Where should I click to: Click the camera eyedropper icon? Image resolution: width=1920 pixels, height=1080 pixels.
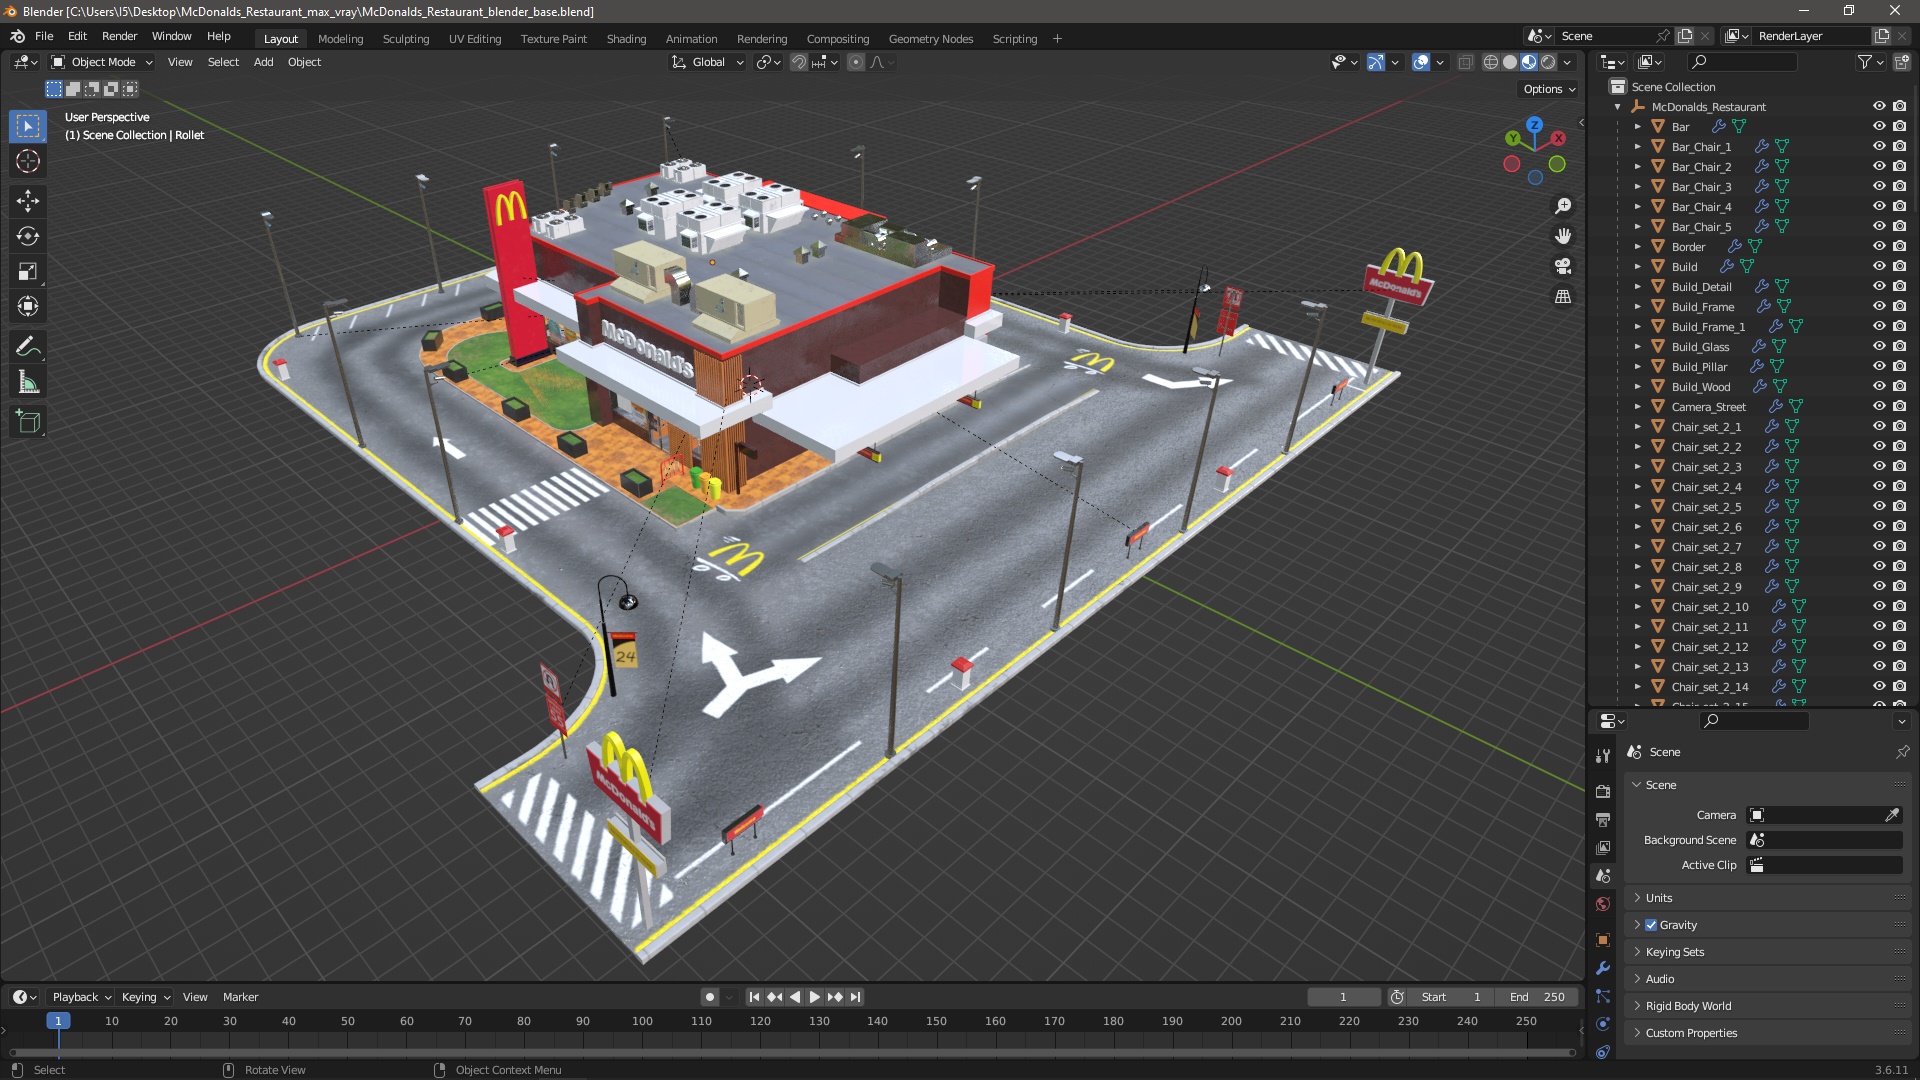(1892, 815)
